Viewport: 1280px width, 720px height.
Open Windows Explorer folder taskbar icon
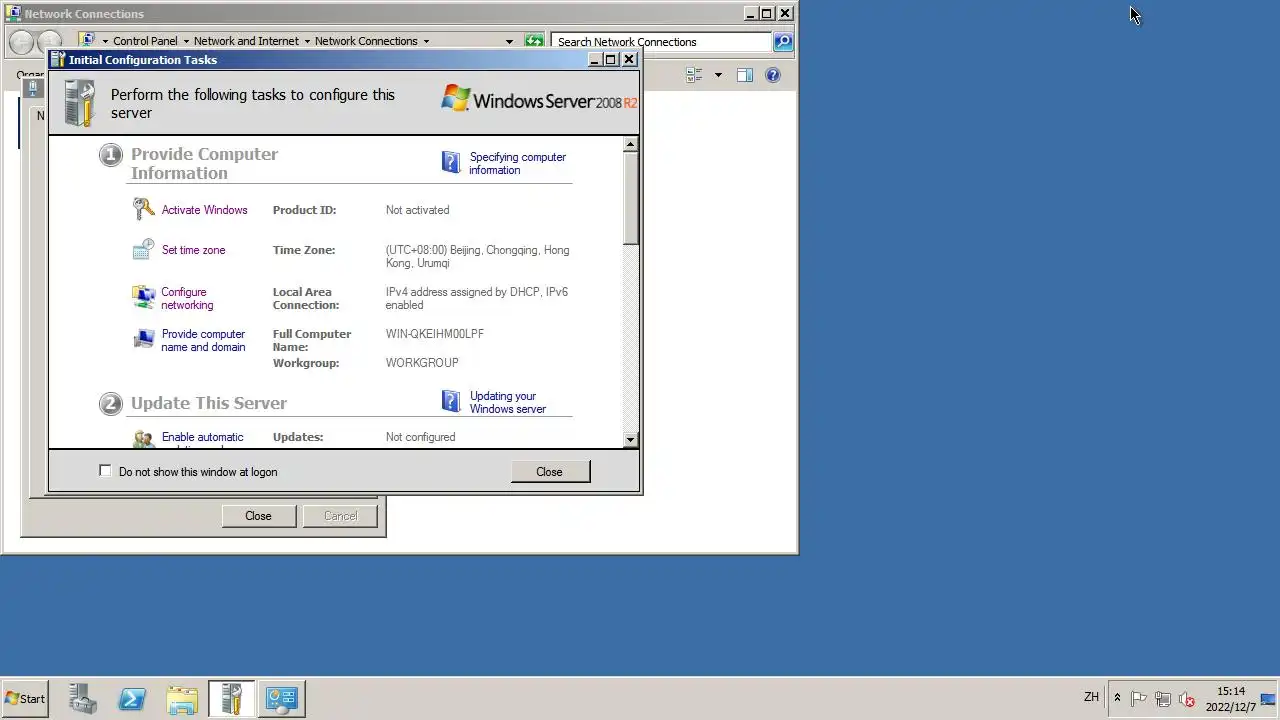click(x=182, y=698)
